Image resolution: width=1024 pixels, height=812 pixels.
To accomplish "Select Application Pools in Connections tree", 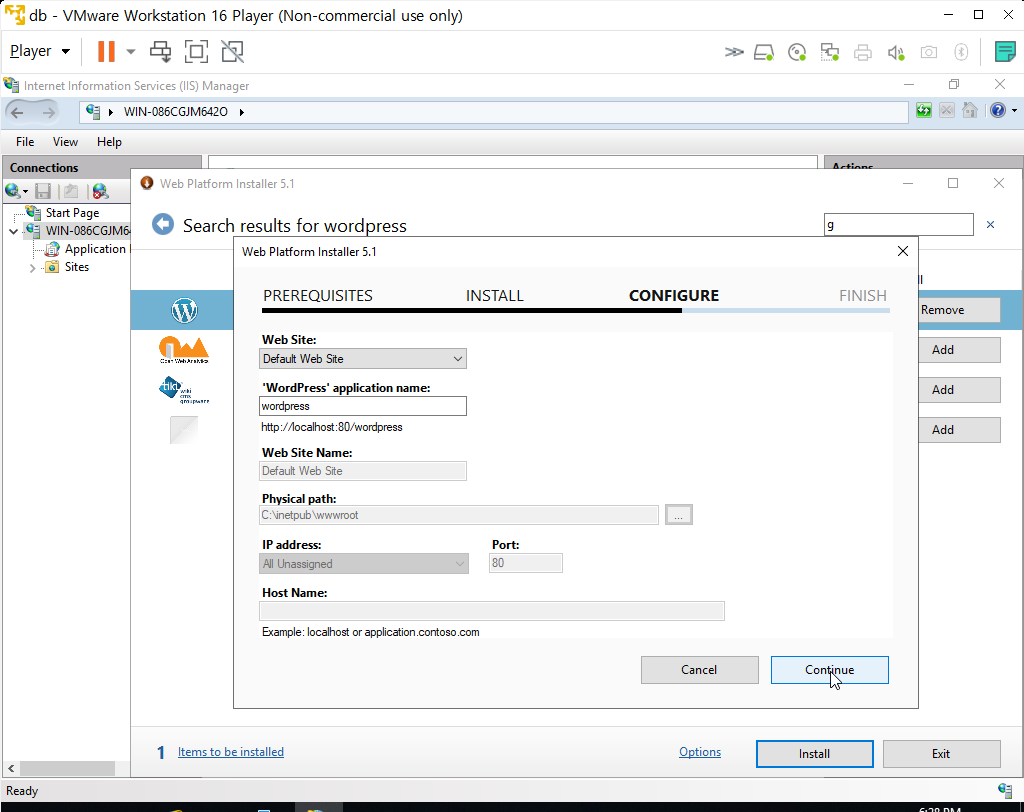I will click(95, 249).
